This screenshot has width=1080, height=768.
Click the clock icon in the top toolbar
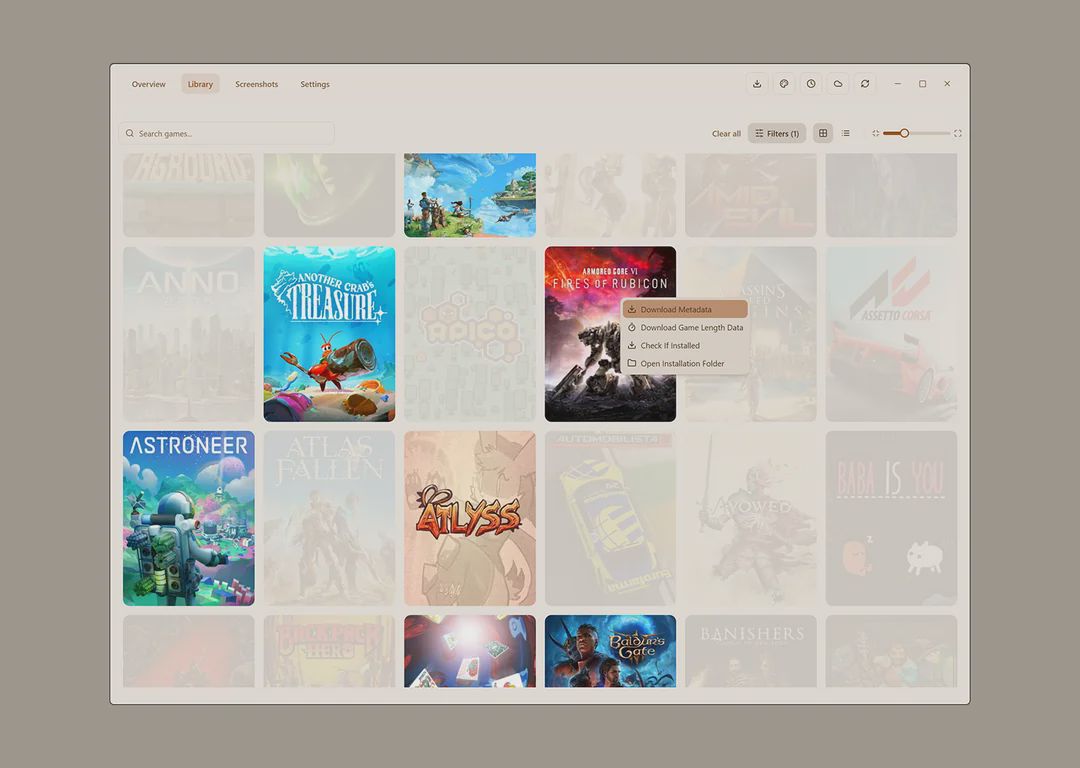pos(811,84)
